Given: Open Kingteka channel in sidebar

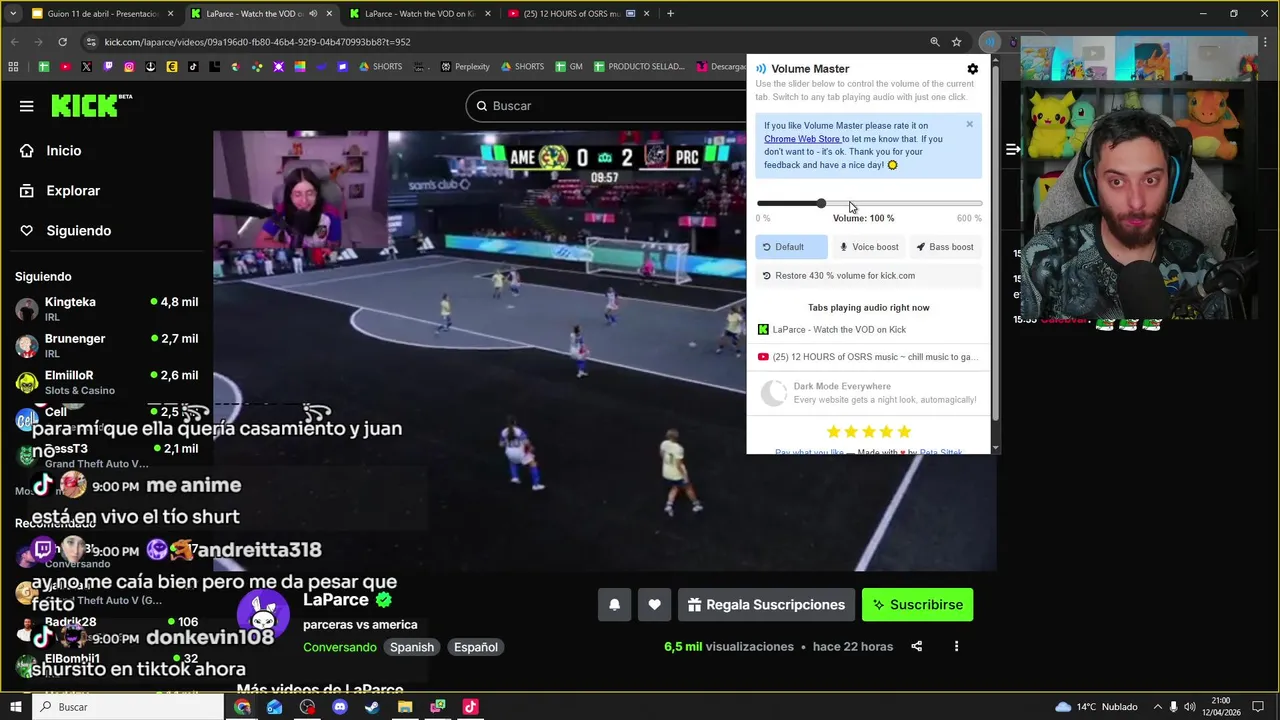Looking at the screenshot, I should 106,308.
